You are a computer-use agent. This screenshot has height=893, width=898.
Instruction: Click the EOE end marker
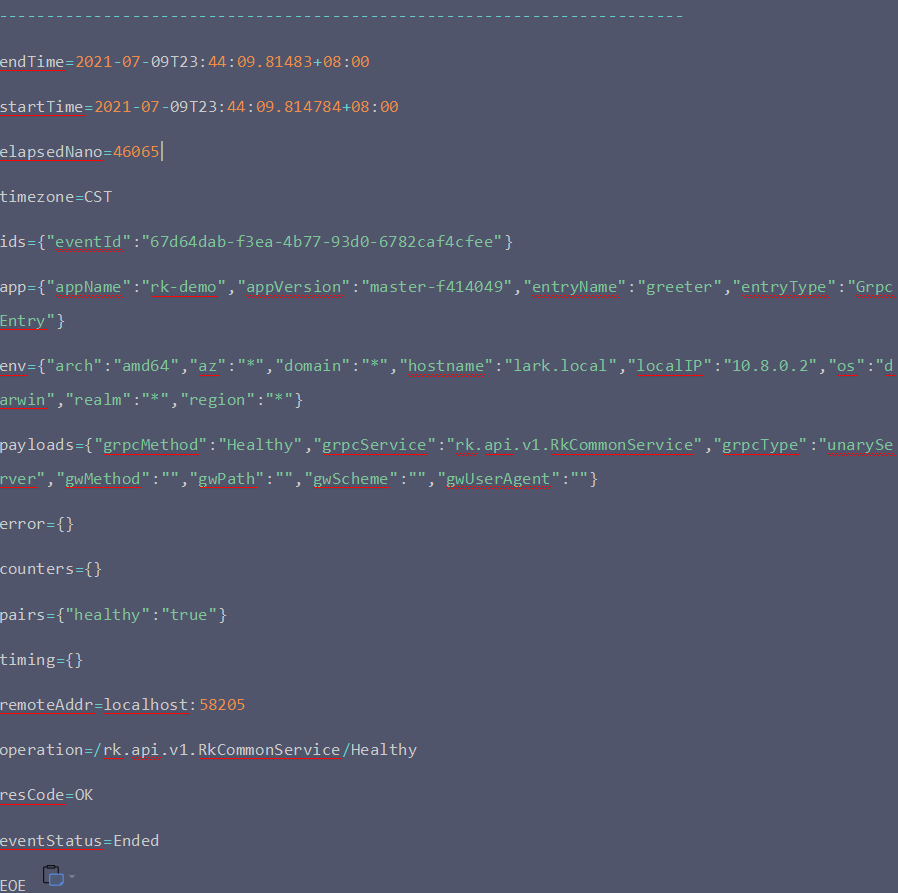click(x=13, y=886)
